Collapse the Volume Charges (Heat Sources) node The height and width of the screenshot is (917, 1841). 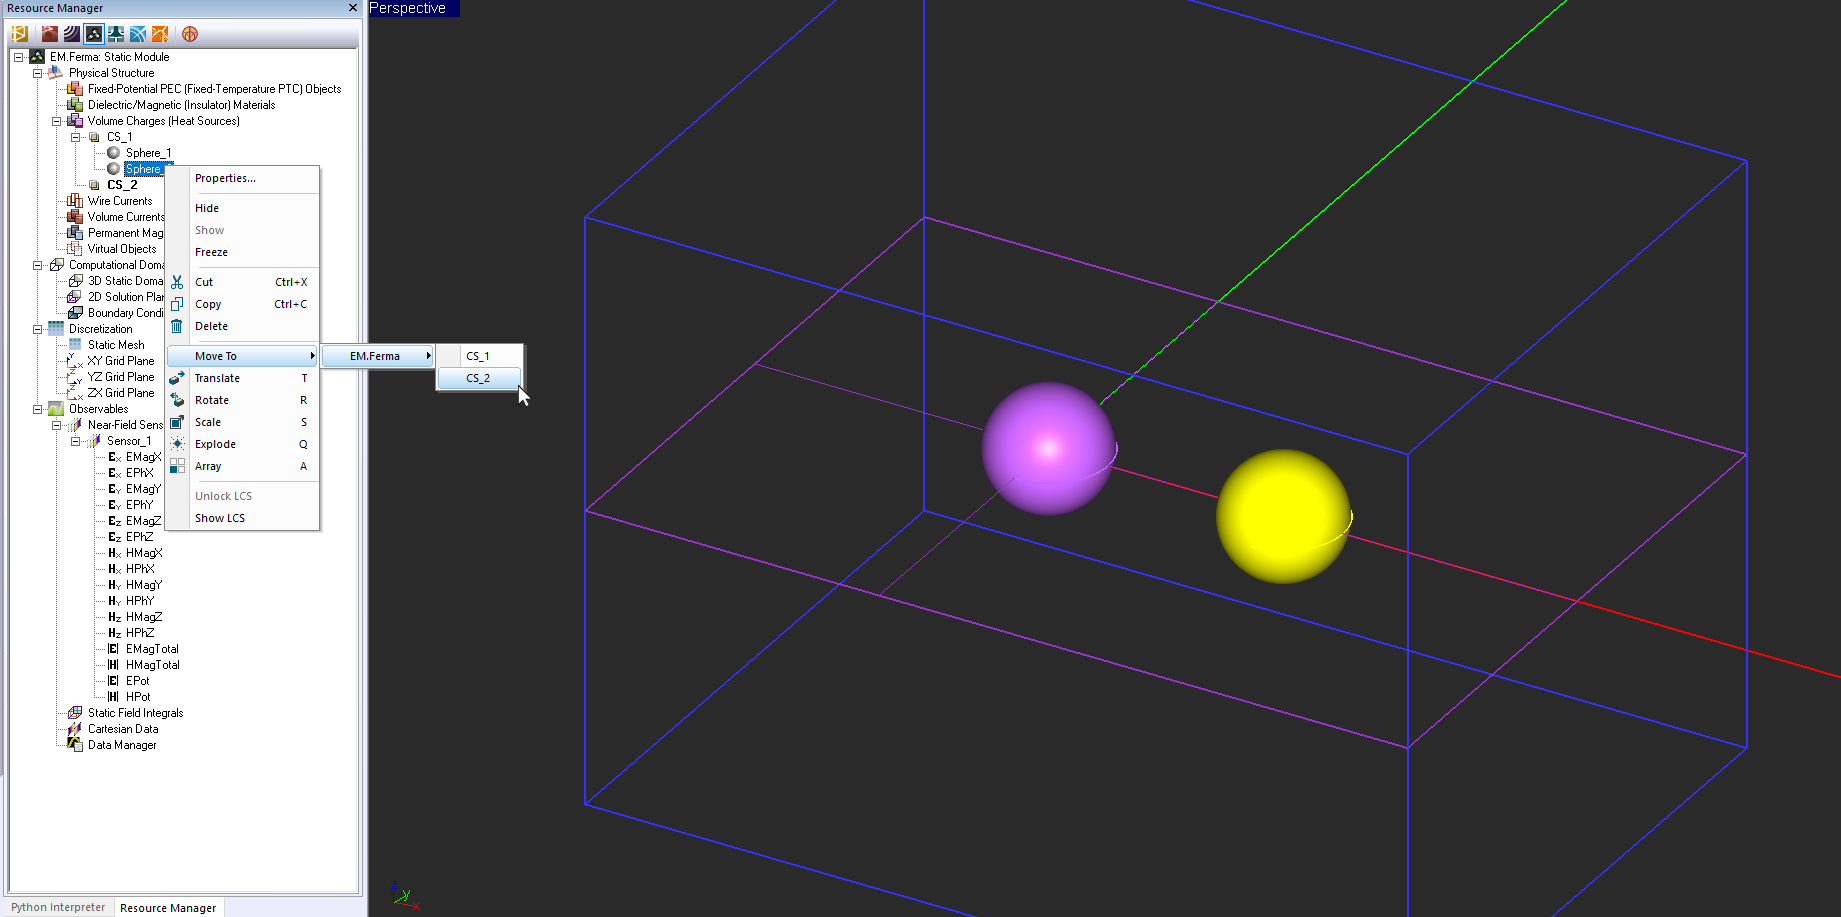pos(57,121)
